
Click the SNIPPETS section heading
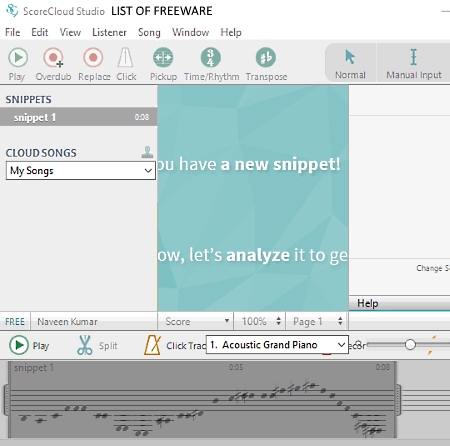coord(28,99)
